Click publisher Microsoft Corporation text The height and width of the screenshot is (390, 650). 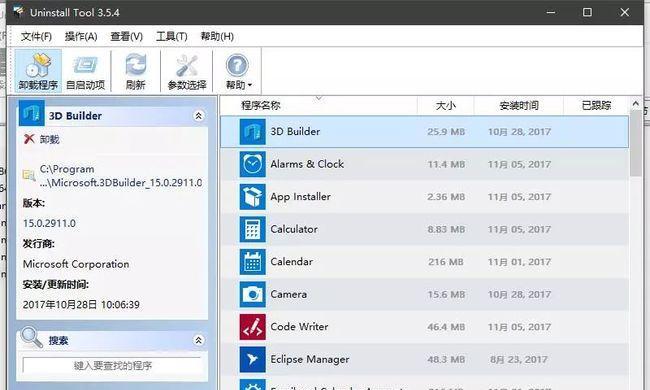click(x=76, y=264)
